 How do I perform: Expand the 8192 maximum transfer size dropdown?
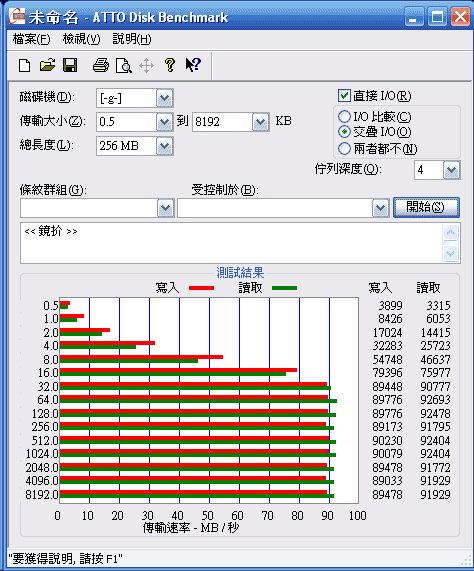pyautogui.click(x=260, y=122)
